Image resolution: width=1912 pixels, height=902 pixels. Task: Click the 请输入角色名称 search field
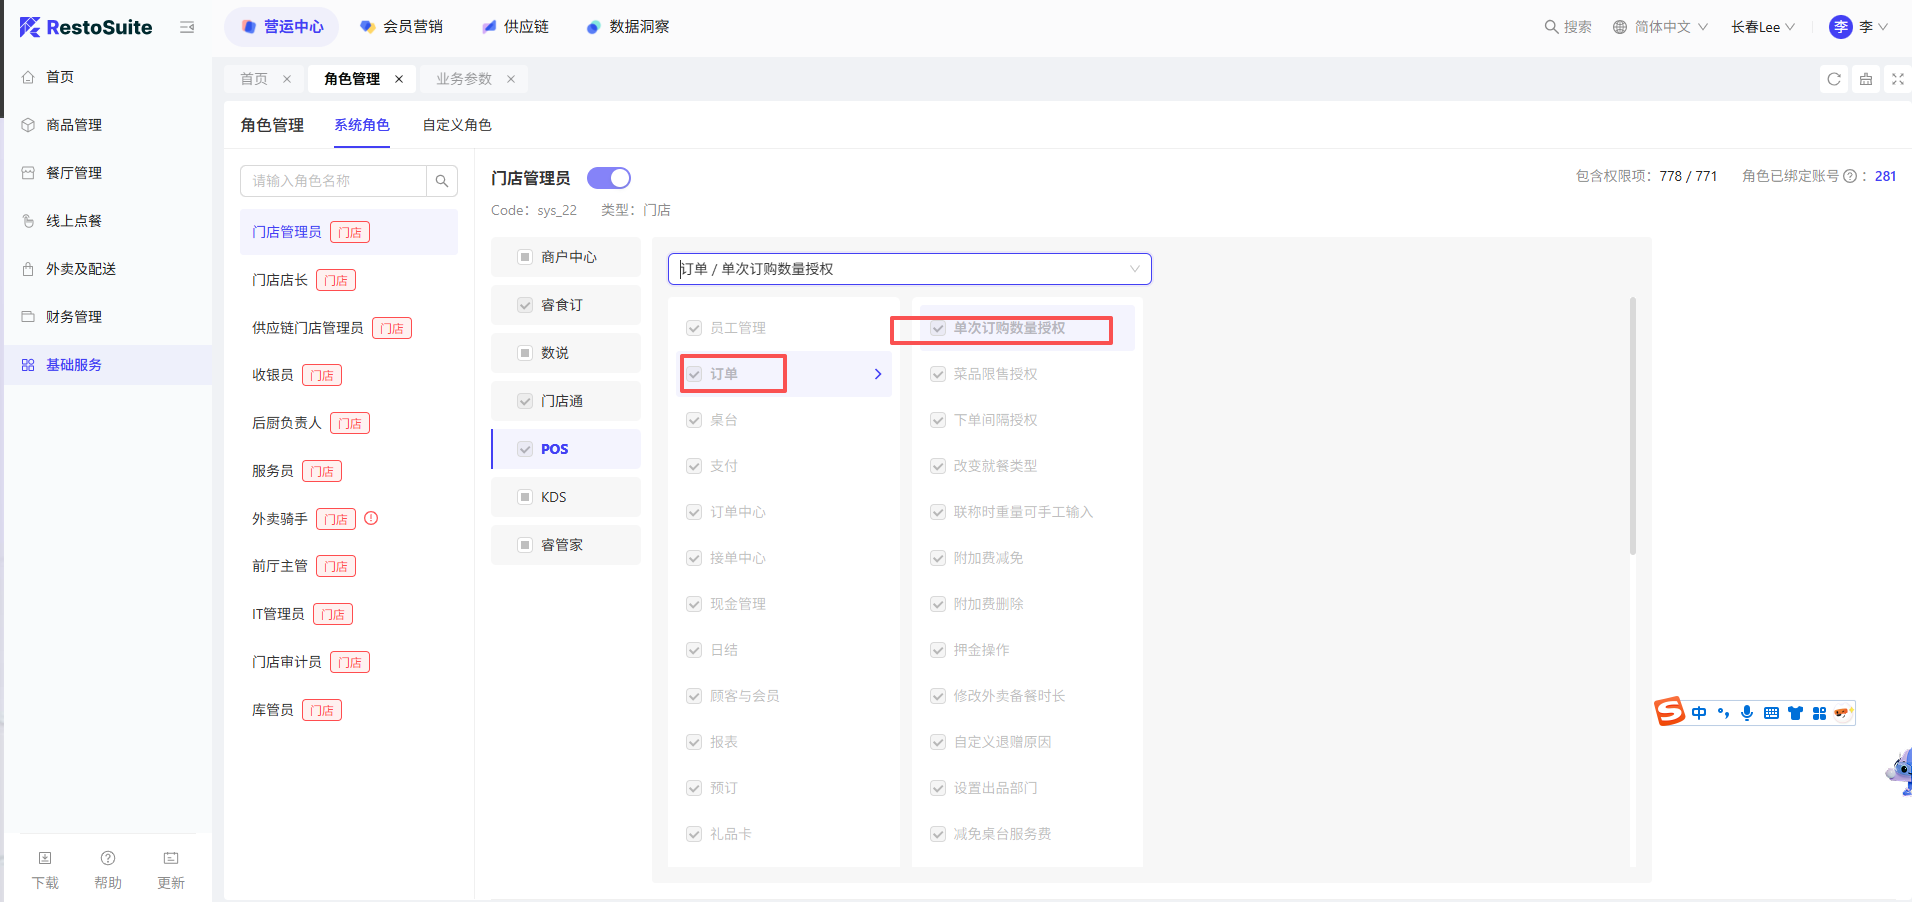pos(333,181)
